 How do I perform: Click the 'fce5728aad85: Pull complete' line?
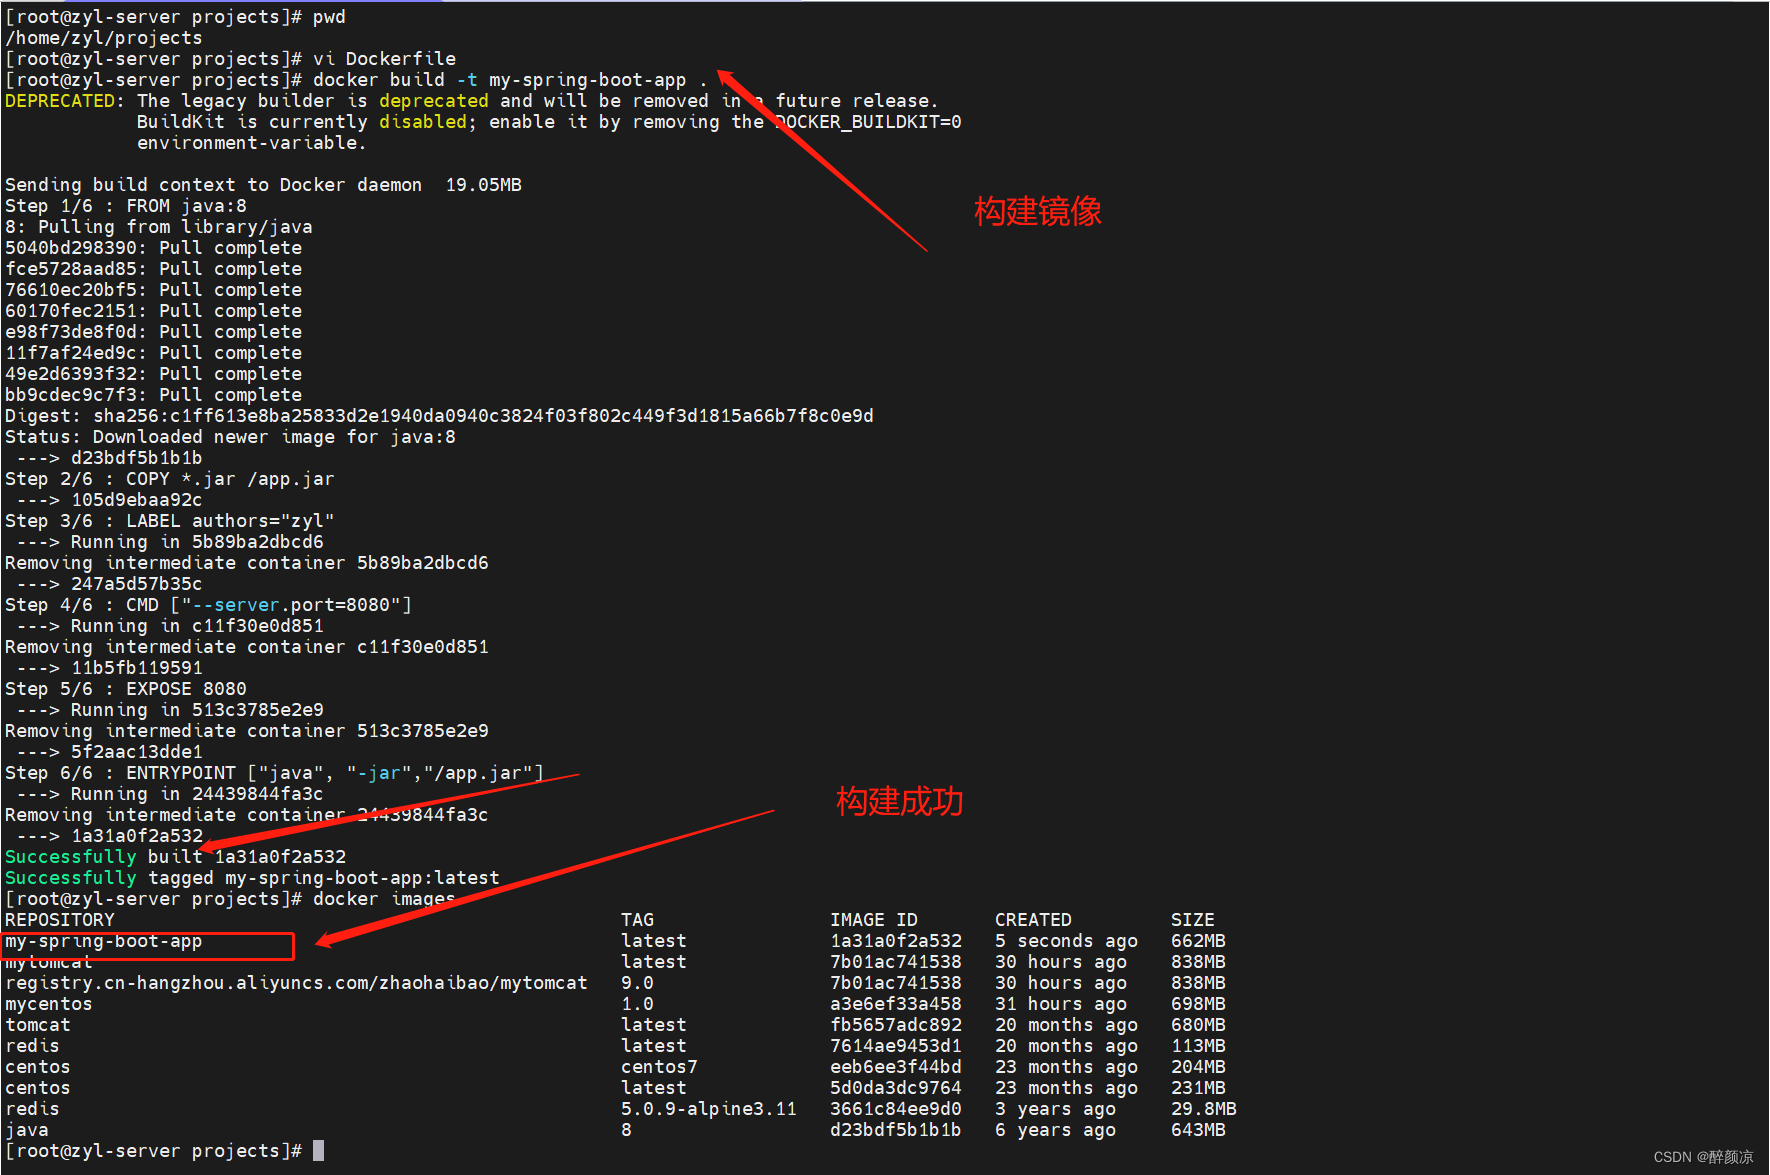pos(153,269)
